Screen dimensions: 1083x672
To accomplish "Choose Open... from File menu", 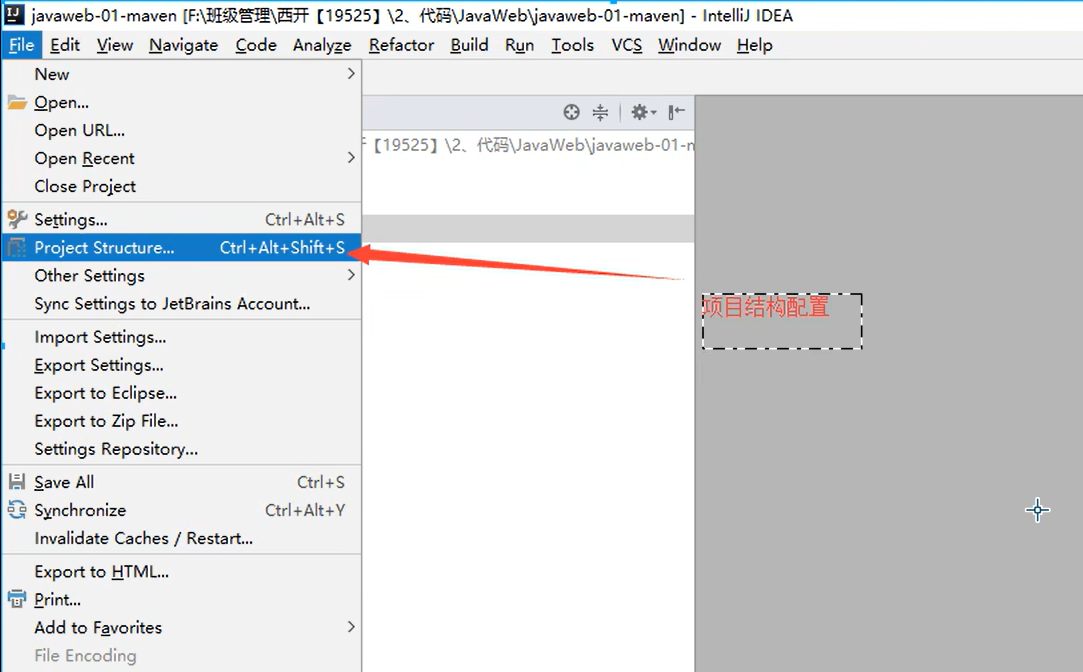I will [x=182, y=102].
